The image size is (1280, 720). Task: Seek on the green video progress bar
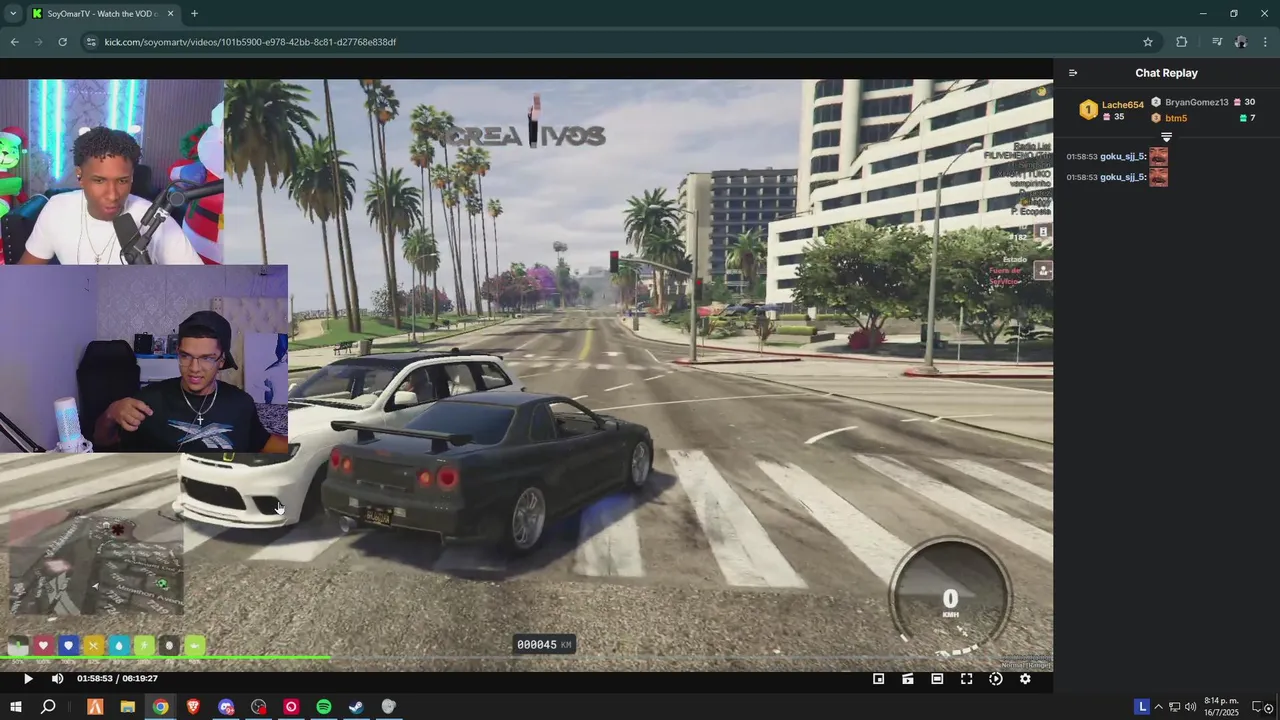point(526,658)
